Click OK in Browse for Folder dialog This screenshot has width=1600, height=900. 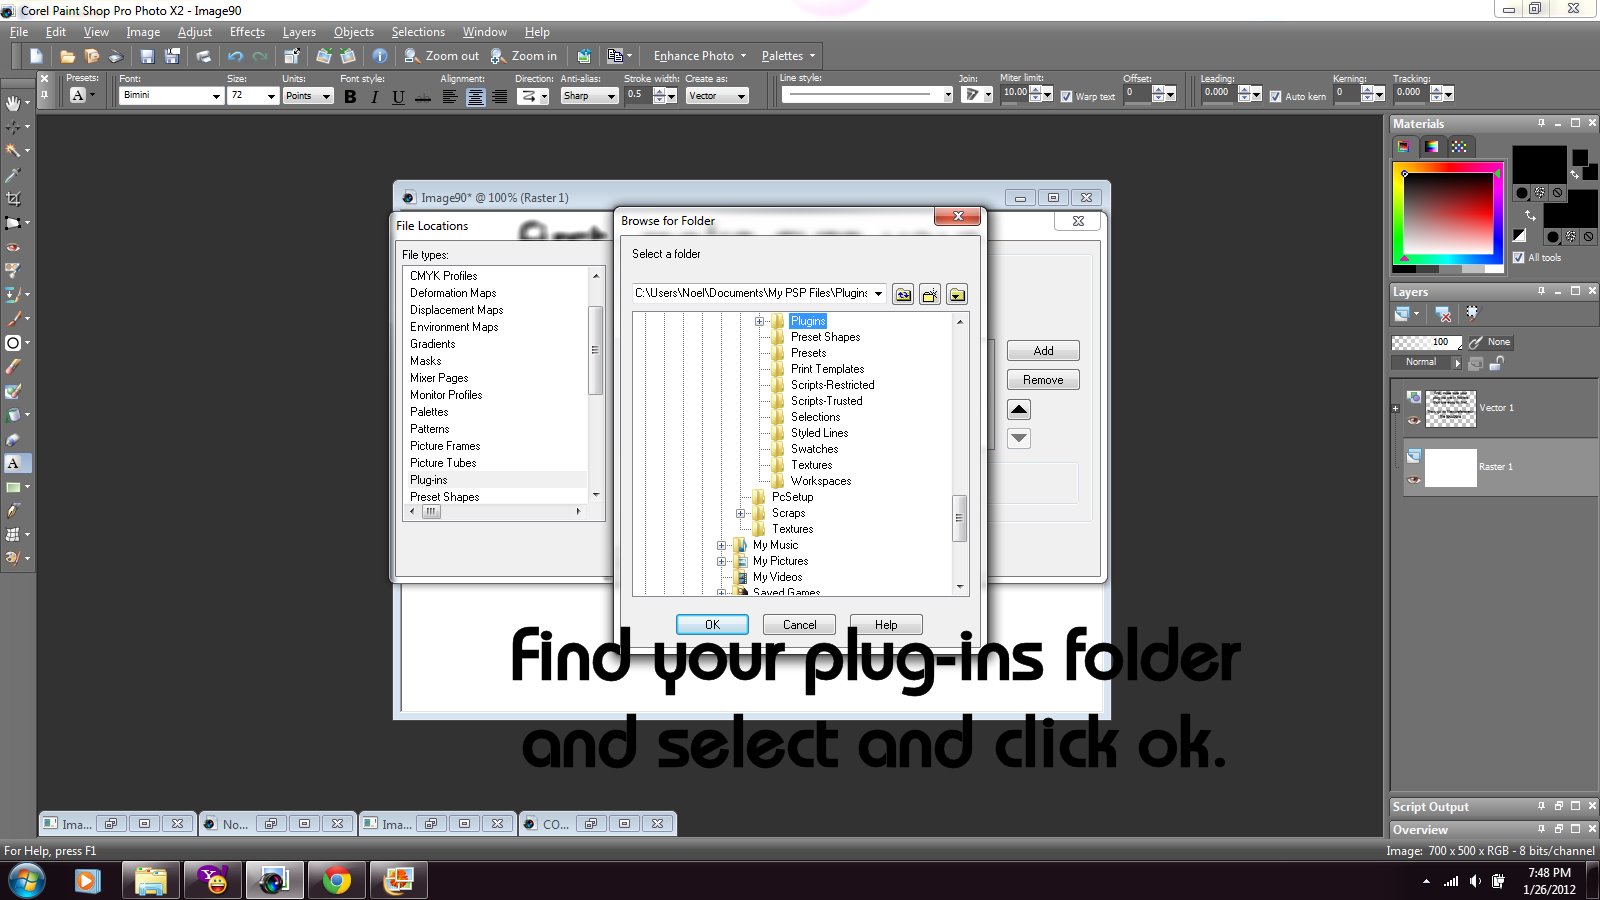(712, 625)
